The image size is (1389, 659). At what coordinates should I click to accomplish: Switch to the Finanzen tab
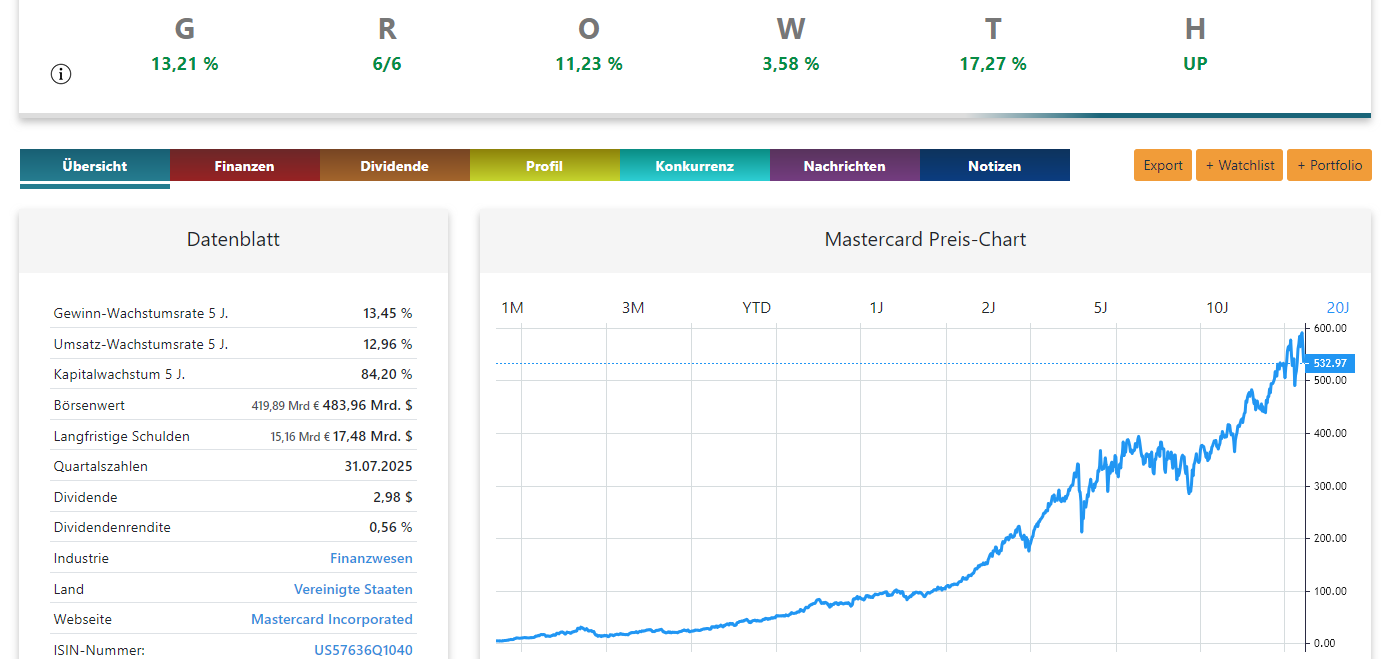click(245, 166)
